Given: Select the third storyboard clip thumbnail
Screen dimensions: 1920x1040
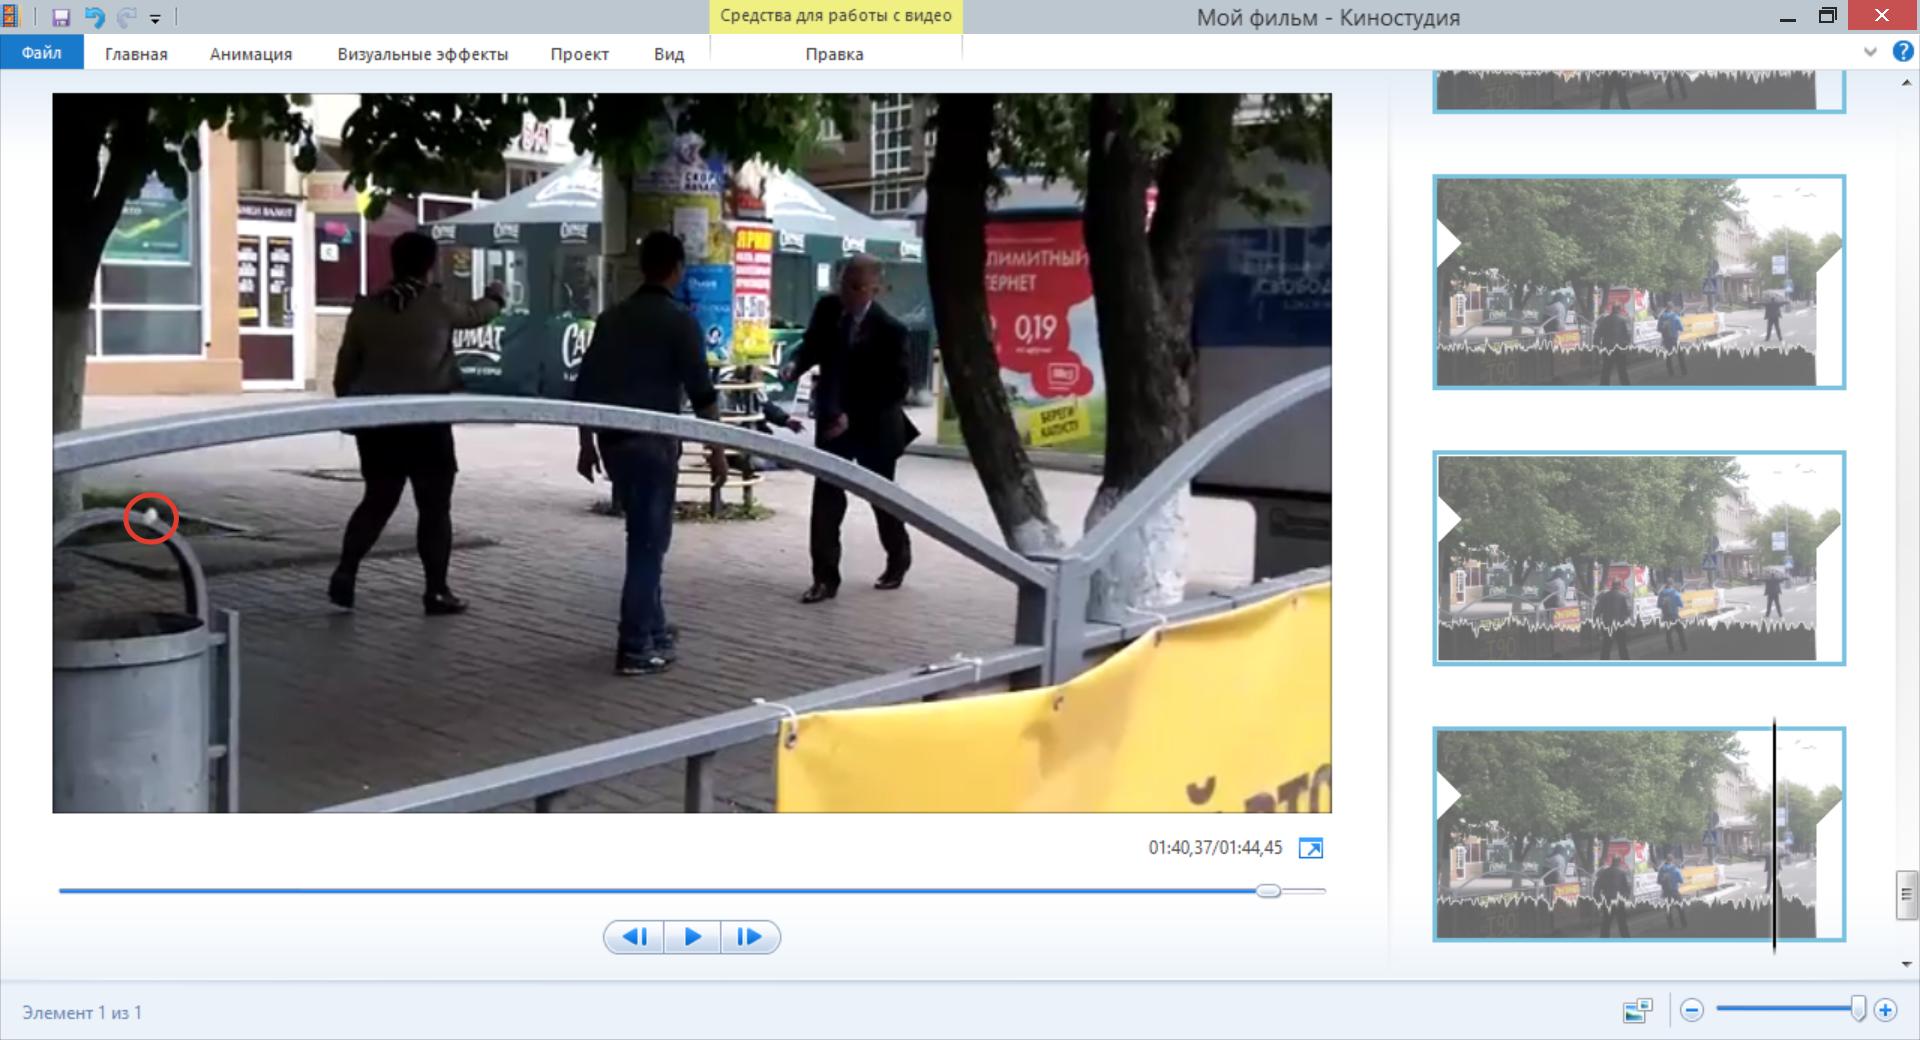Looking at the screenshot, I should (1639, 558).
